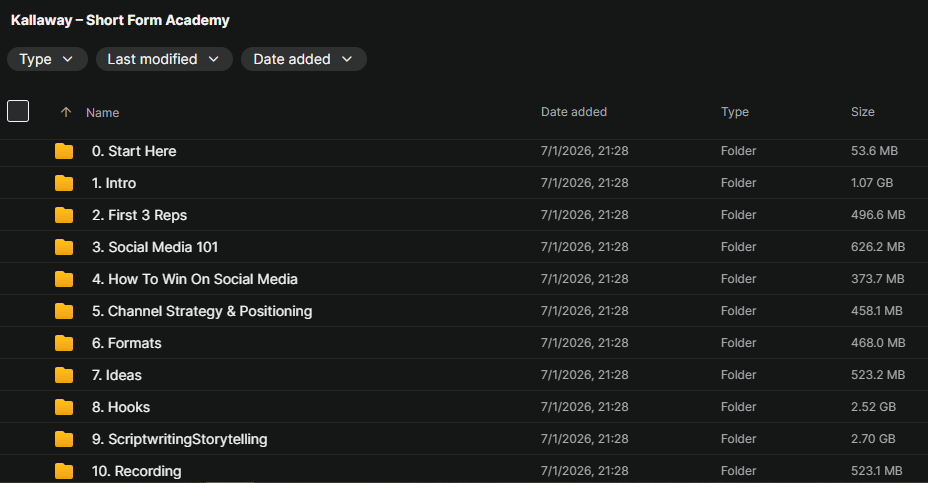Click the Type column header
The height and width of the screenshot is (483, 928).
pos(734,112)
